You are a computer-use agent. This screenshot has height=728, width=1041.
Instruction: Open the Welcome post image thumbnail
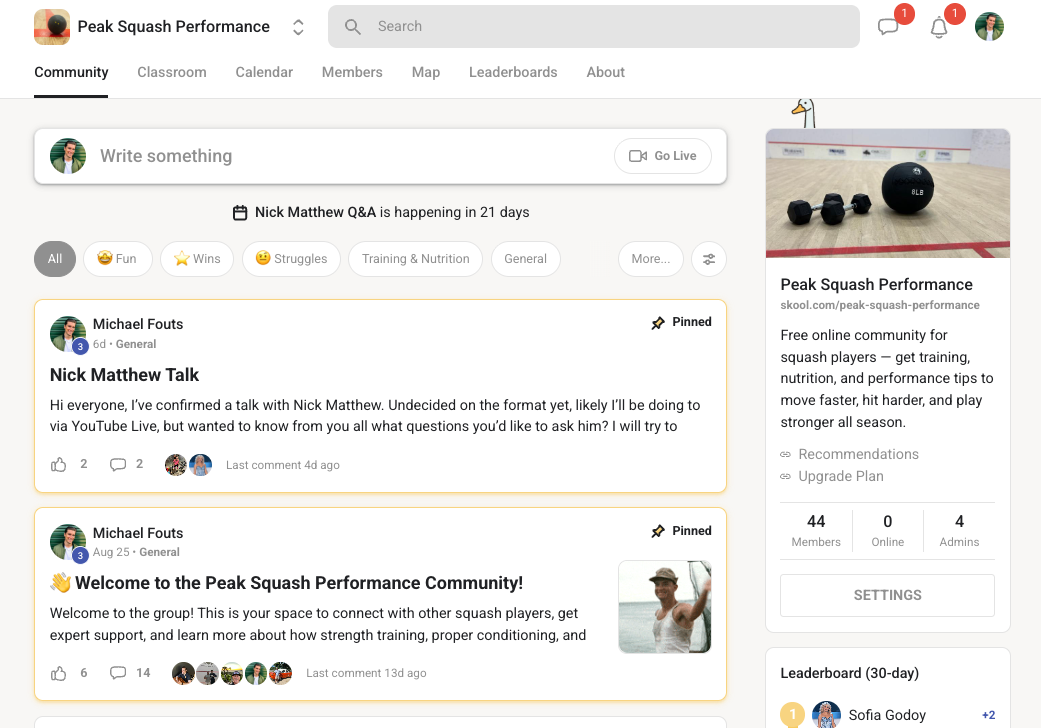pyautogui.click(x=665, y=607)
